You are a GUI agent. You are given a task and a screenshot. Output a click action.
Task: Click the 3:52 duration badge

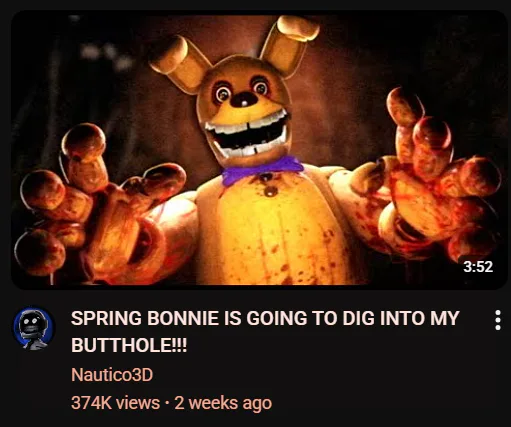pyautogui.click(x=478, y=267)
